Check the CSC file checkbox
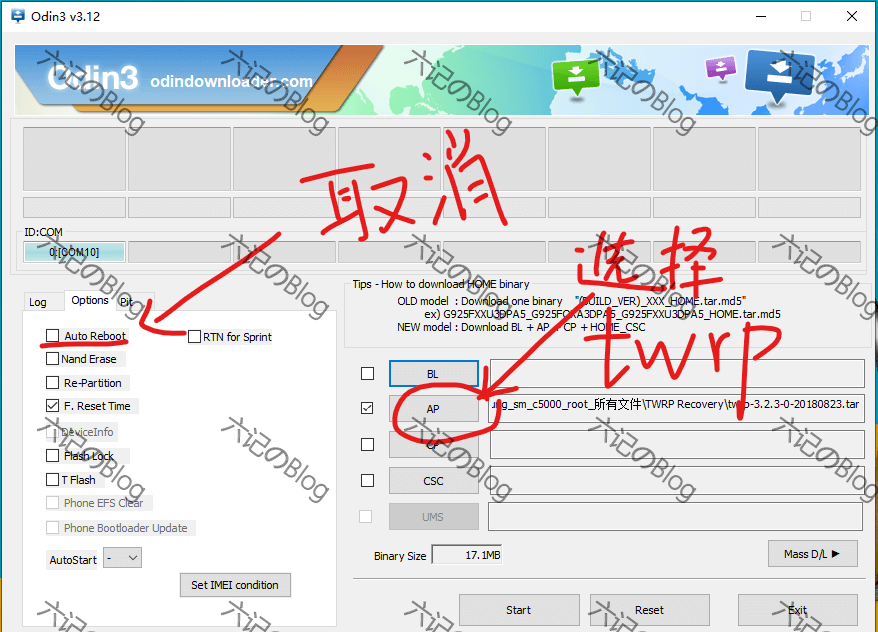The height and width of the screenshot is (632, 878). pos(367,480)
